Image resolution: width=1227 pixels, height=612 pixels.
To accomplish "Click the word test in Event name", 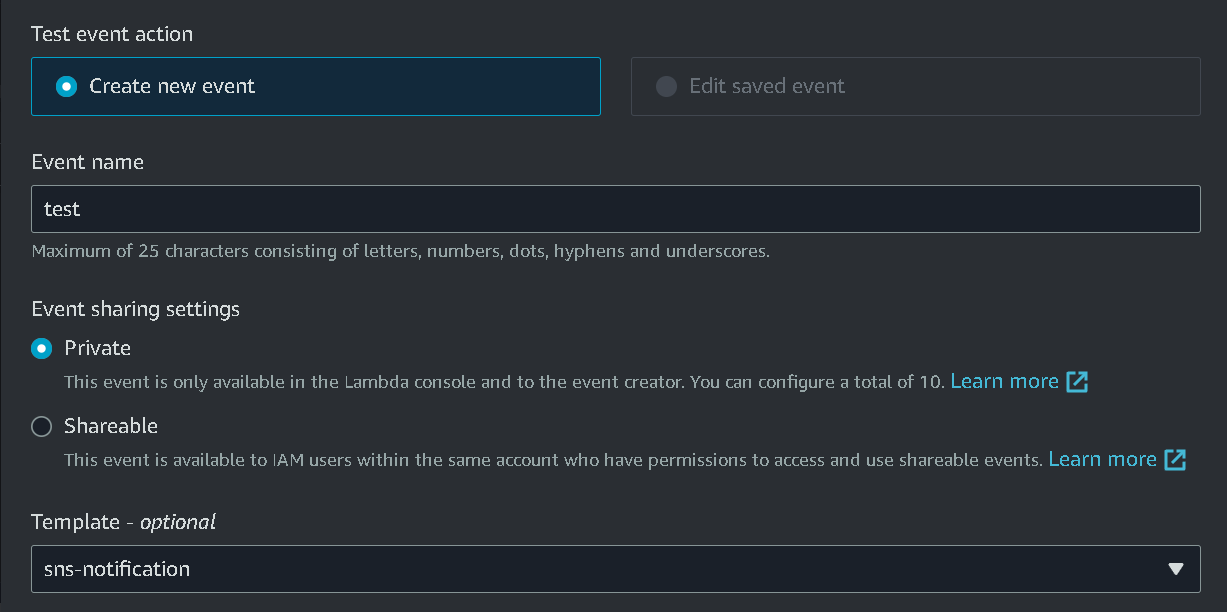I will pos(62,210).
